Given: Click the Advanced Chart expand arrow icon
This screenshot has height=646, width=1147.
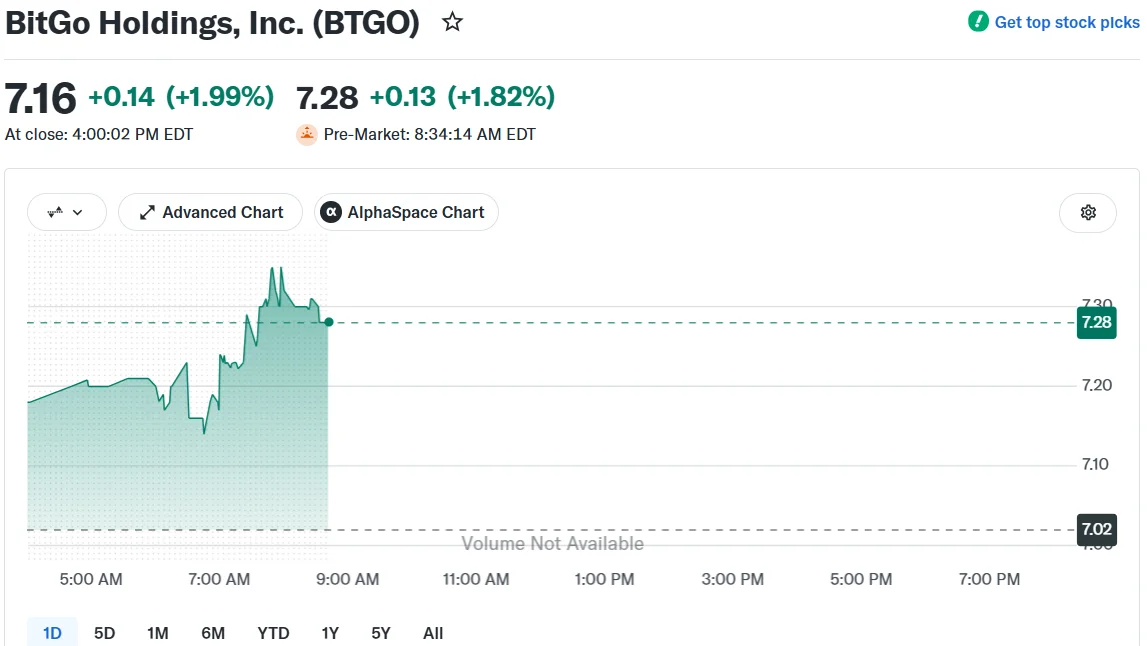Looking at the screenshot, I should coord(147,212).
